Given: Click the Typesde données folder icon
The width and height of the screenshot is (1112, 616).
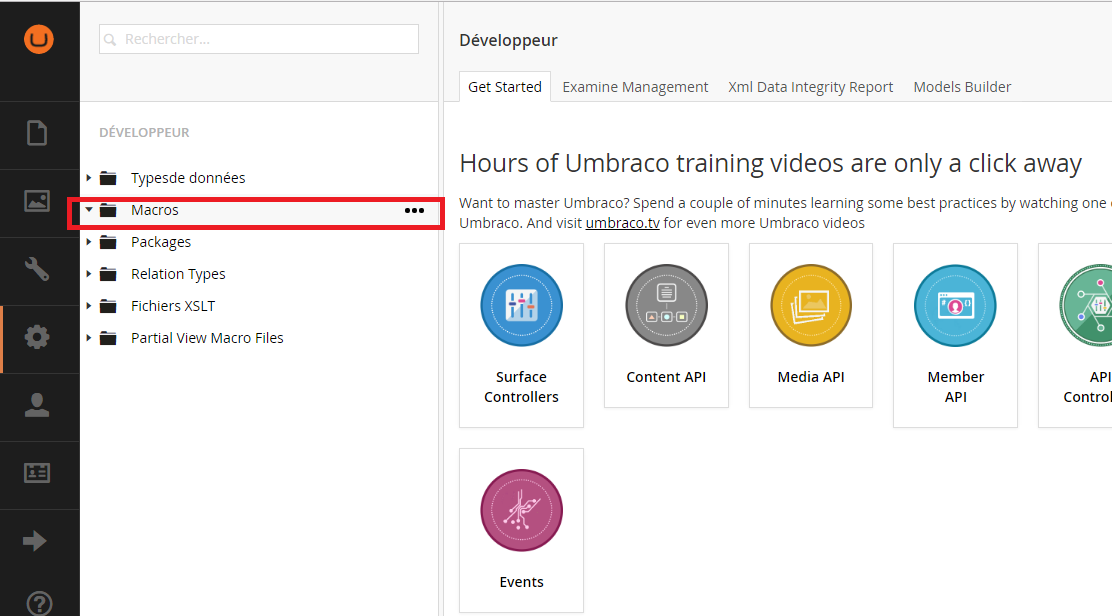Looking at the screenshot, I should [x=108, y=178].
